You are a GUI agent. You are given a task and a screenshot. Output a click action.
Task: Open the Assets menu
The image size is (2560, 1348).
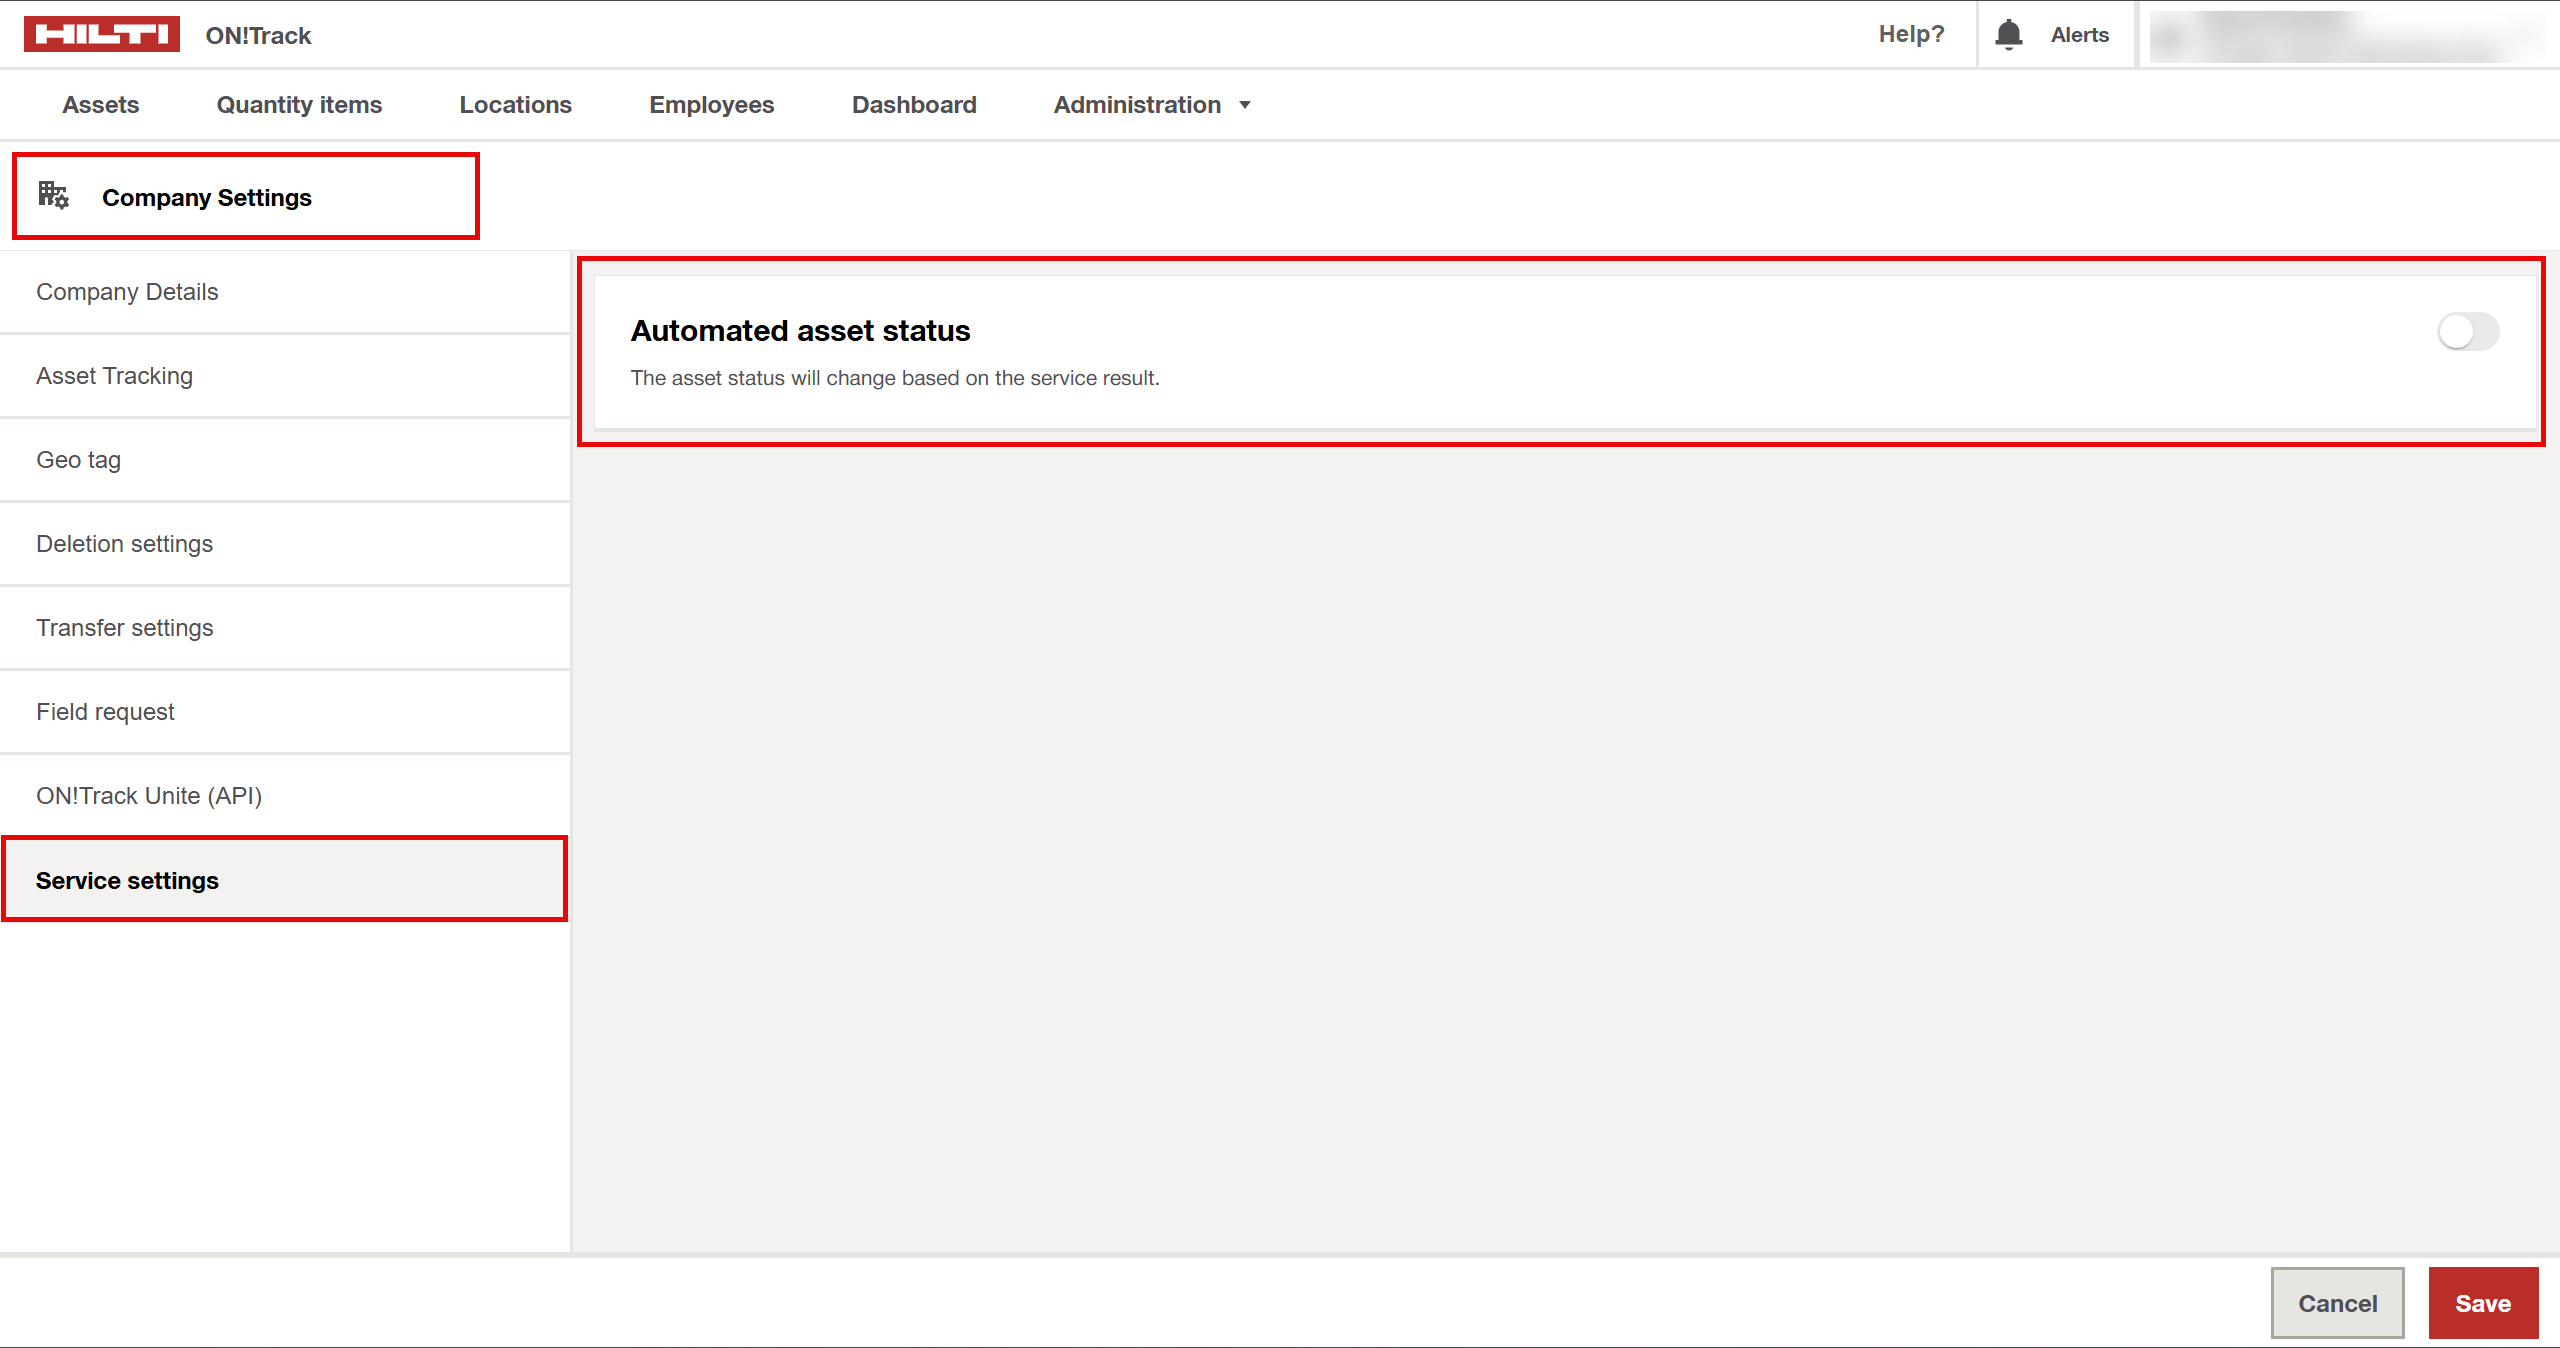point(100,105)
